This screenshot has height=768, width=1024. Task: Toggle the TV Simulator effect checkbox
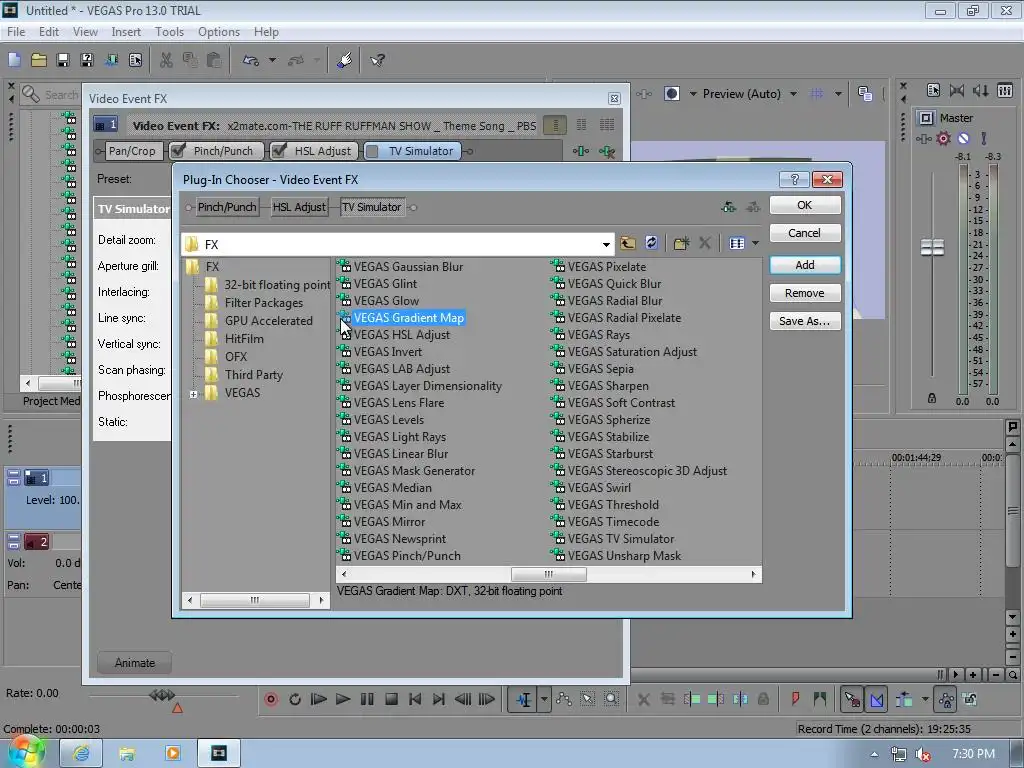point(372,152)
